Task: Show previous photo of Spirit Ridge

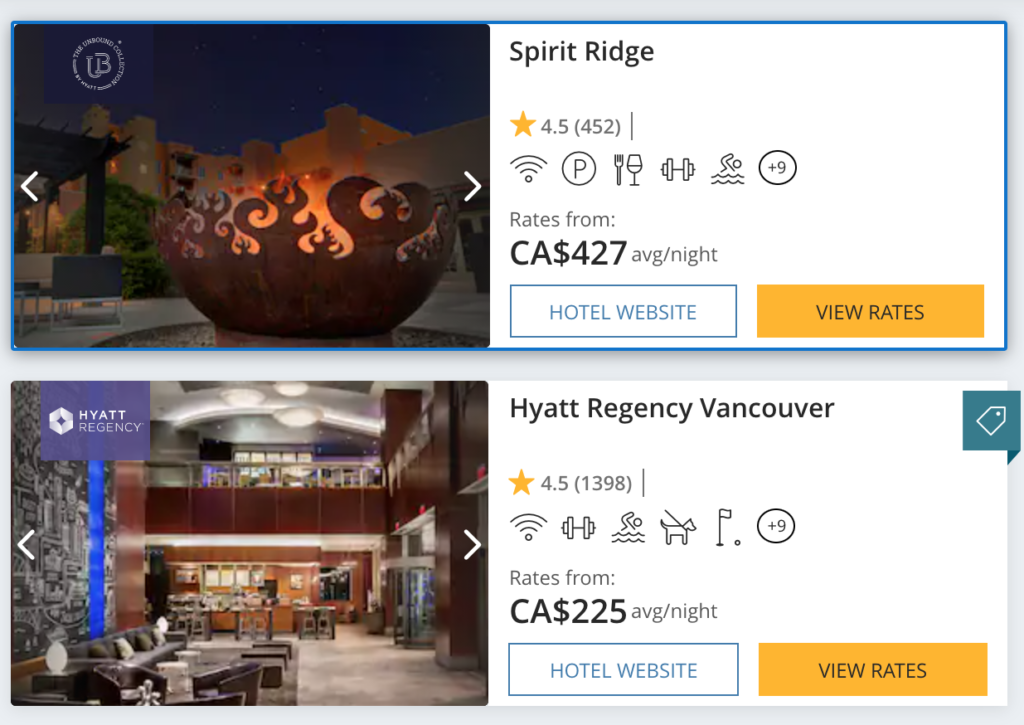Action: (x=30, y=186)
